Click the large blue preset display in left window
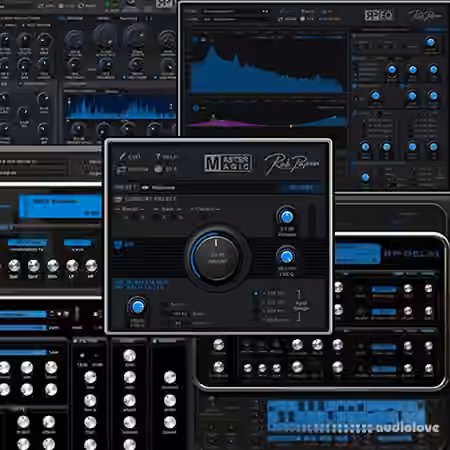 (x=60, y=206)
